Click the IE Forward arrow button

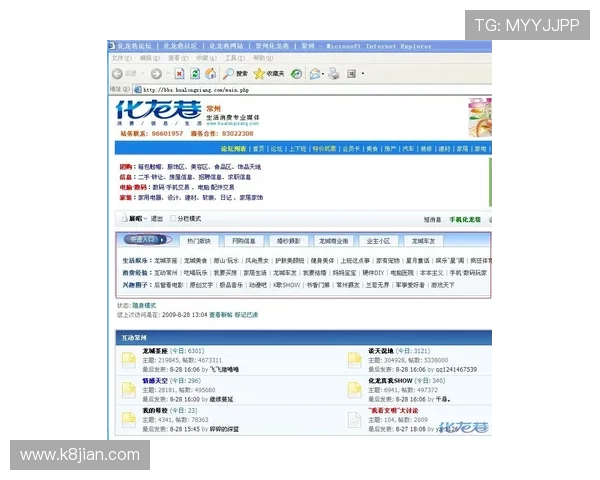point(156,73)
